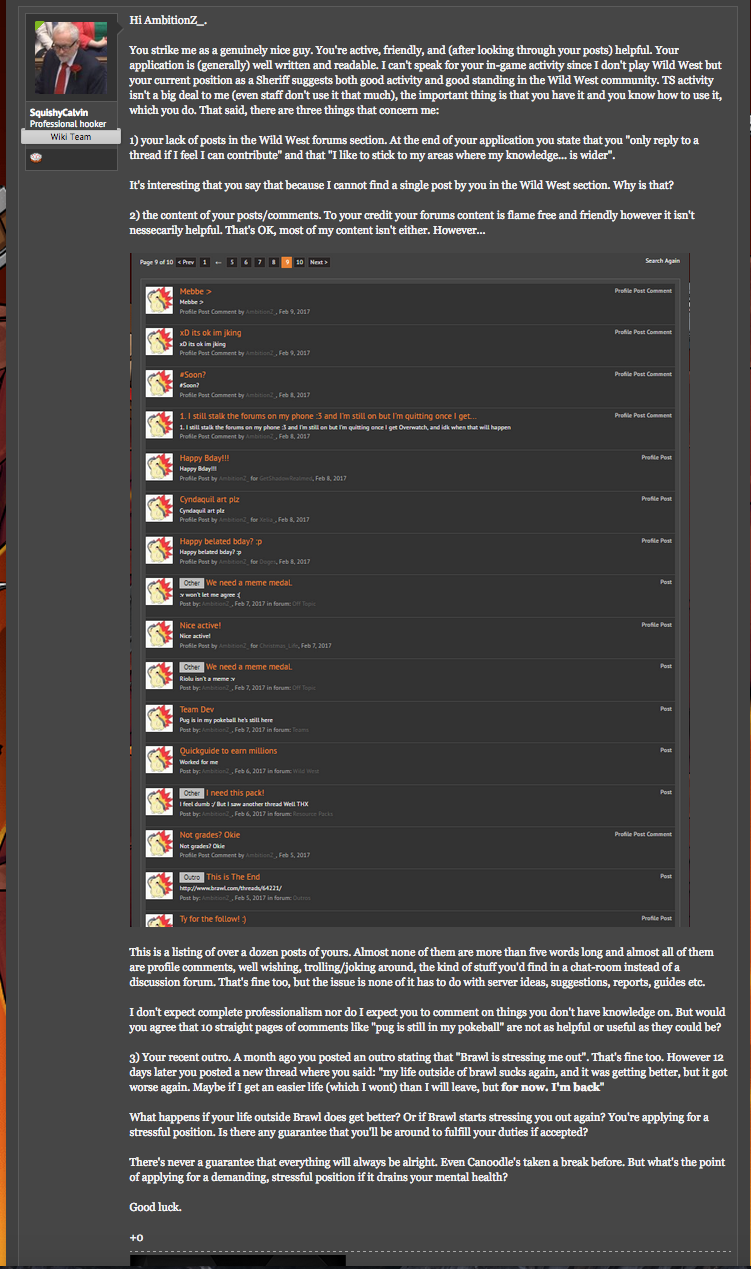
Task: Select page 10 in pagination
Action: (300, 262)
